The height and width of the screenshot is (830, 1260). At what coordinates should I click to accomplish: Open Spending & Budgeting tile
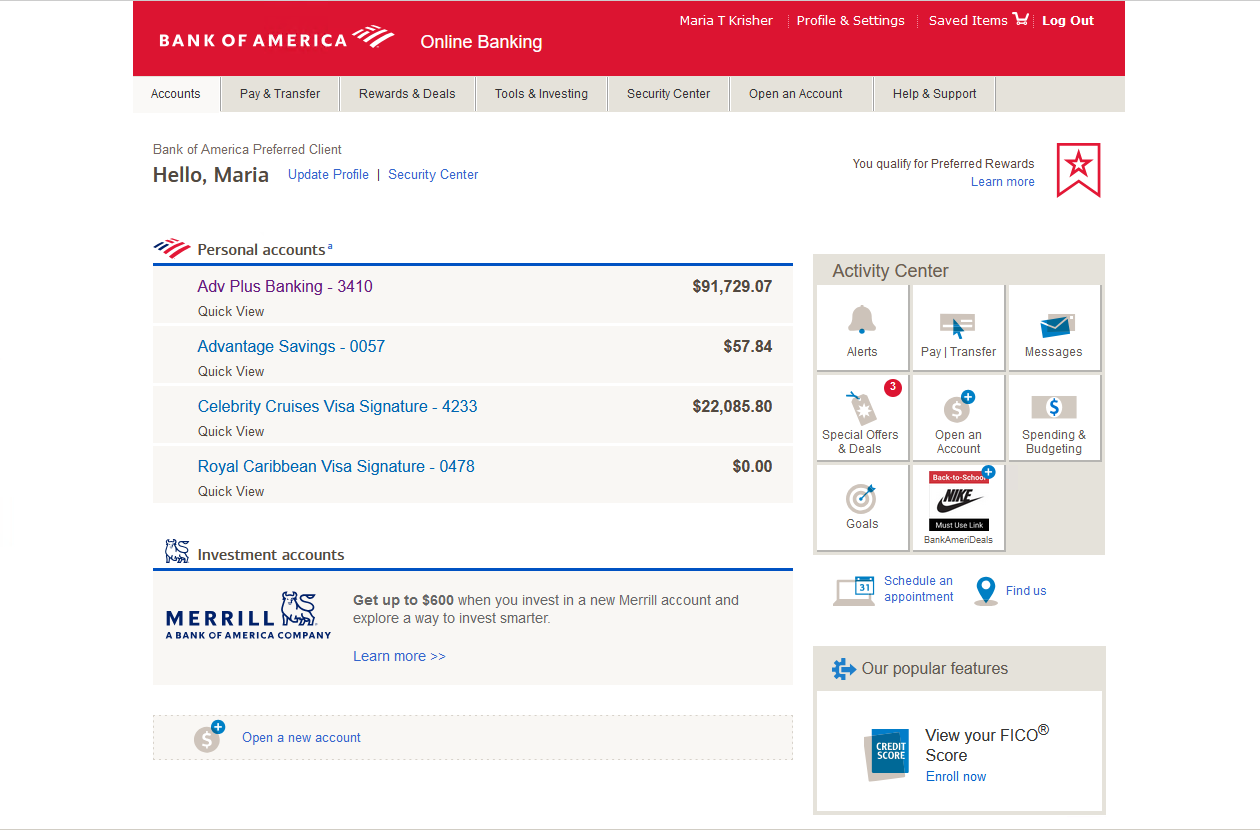click(1054, 418)
